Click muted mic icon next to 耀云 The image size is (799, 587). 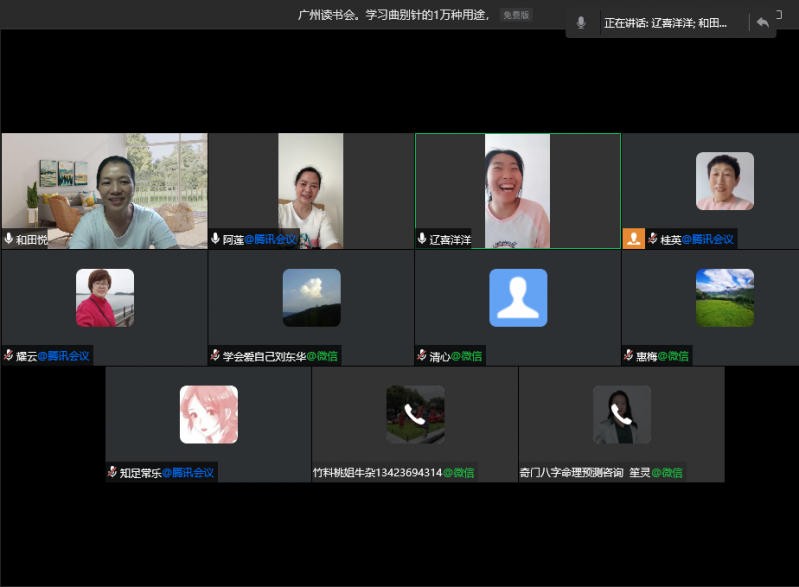[9, 356]
